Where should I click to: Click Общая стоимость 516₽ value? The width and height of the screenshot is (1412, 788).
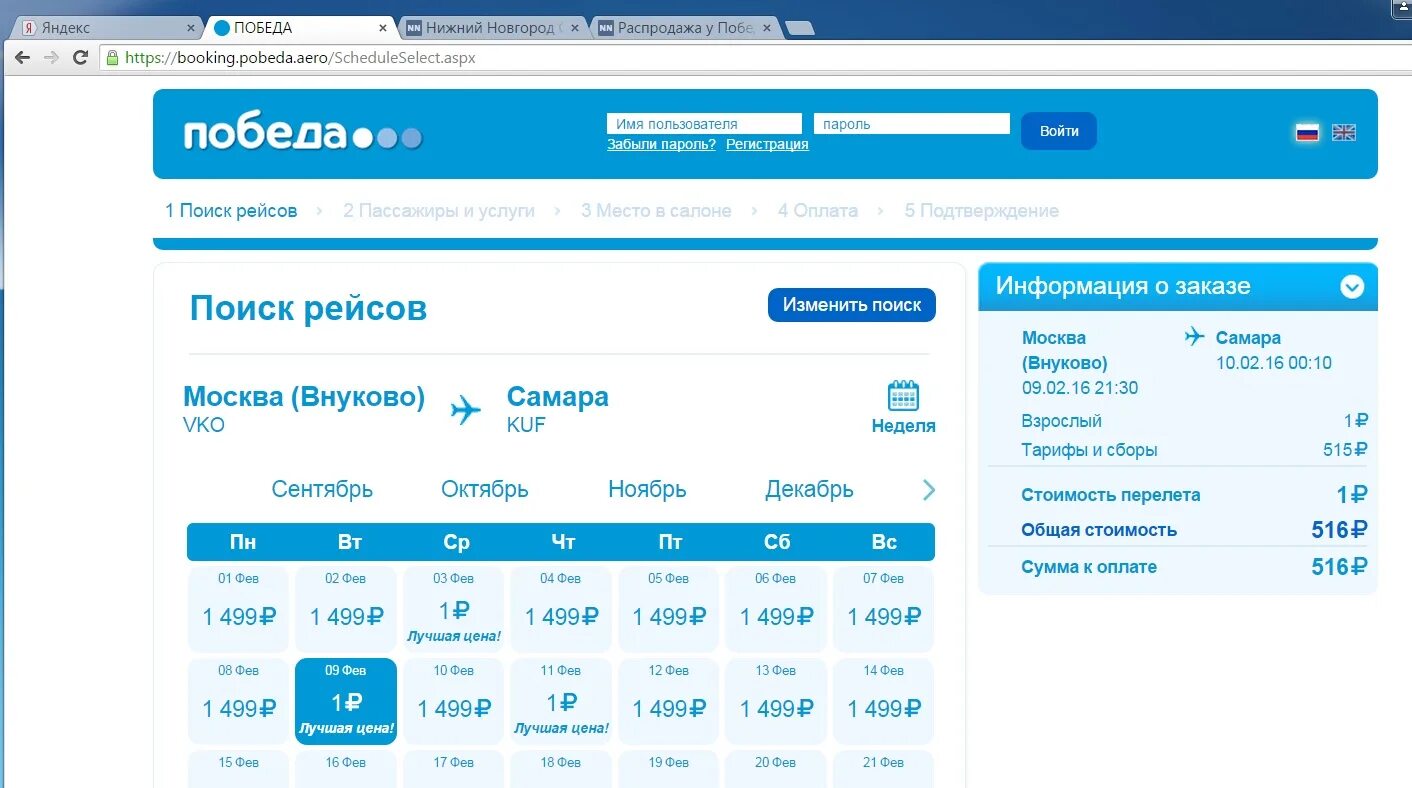(x=1339, y=530)
